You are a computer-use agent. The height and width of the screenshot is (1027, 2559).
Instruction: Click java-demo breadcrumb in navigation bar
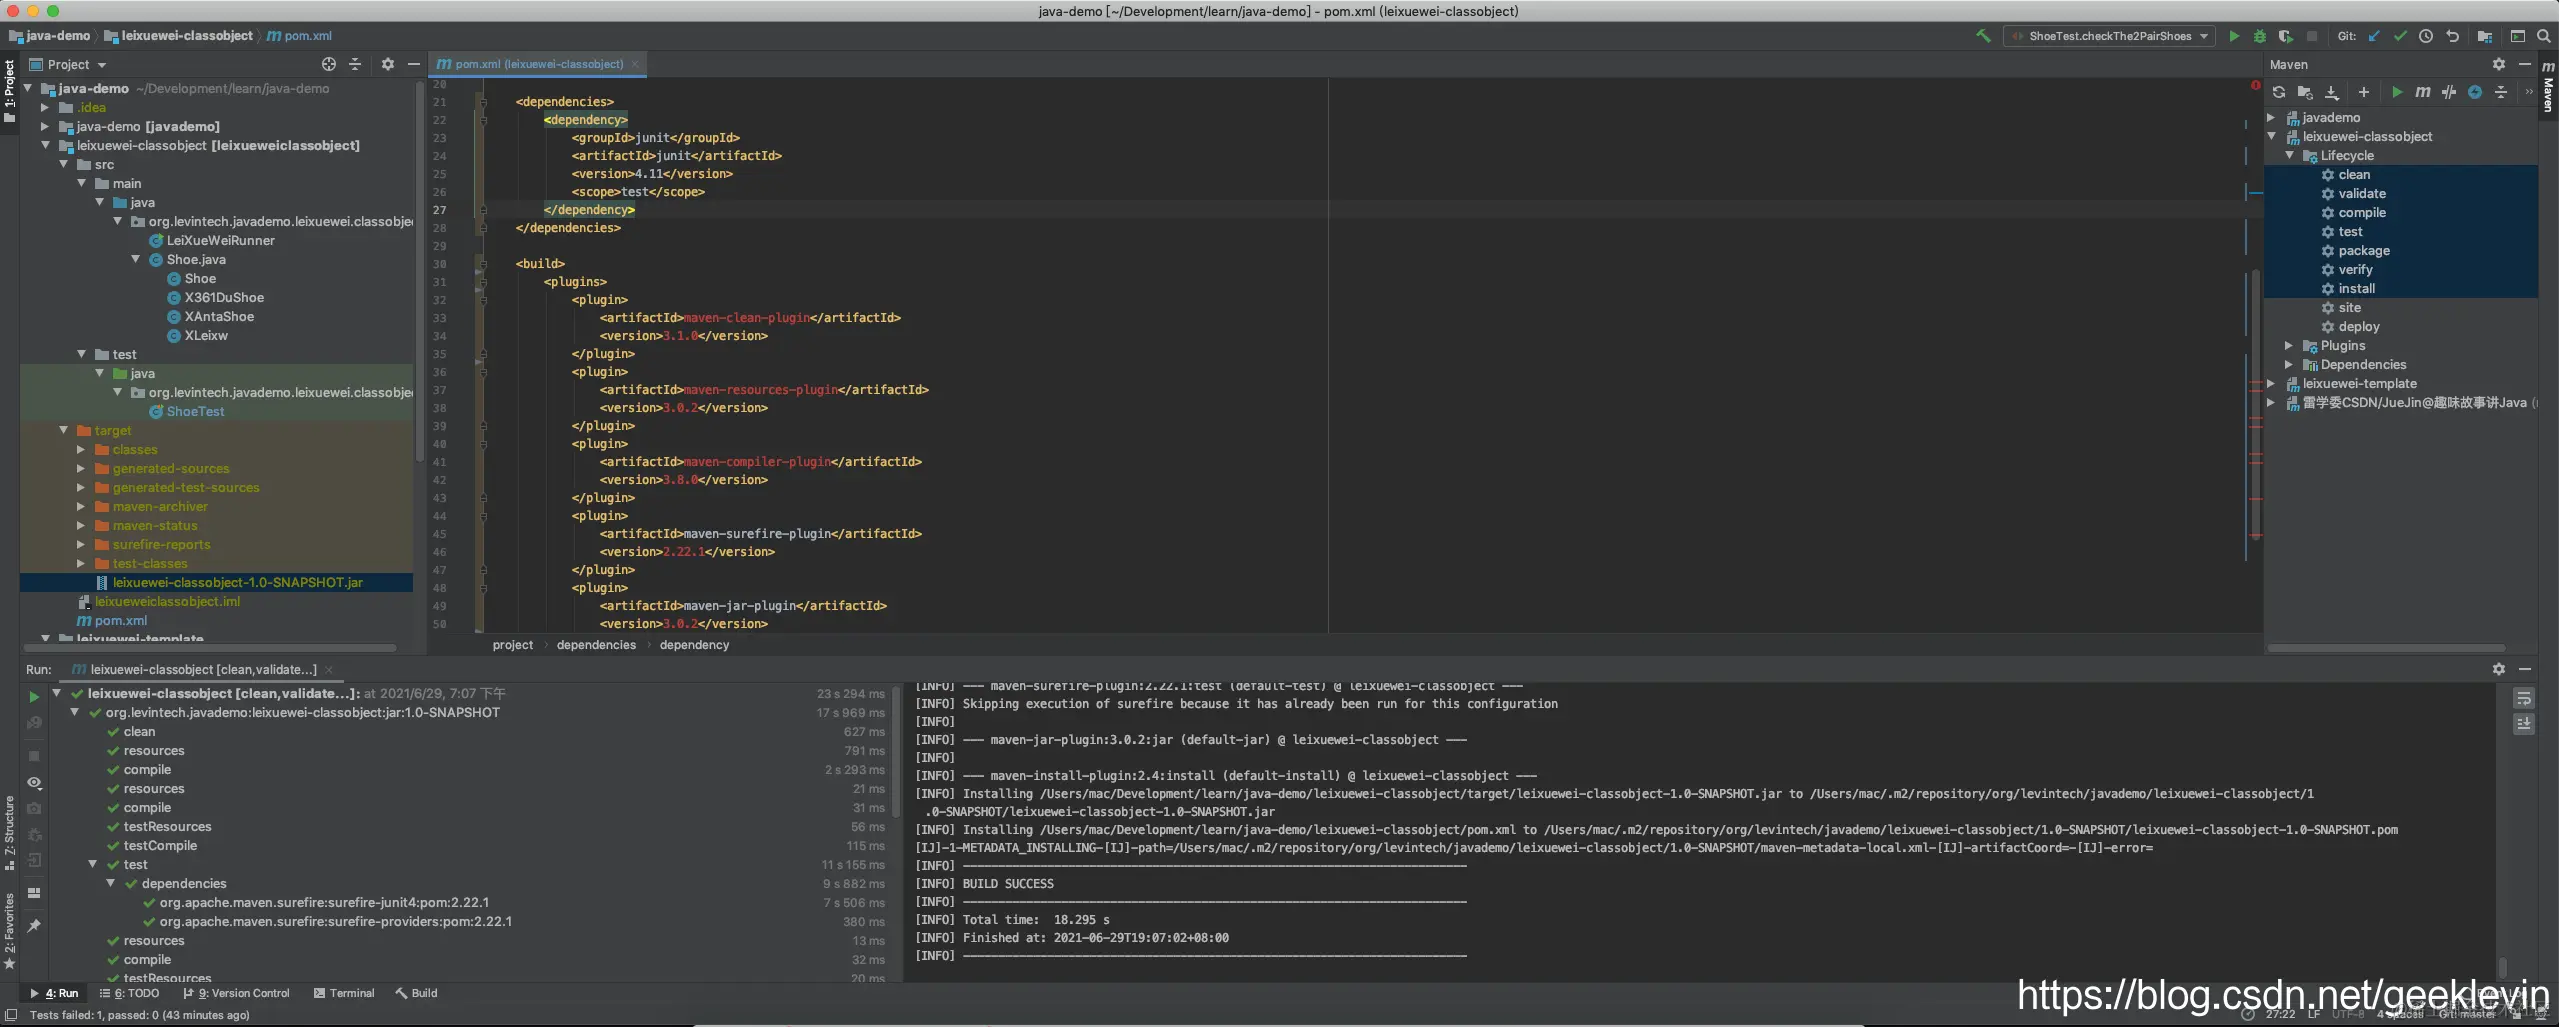(50, 36)
